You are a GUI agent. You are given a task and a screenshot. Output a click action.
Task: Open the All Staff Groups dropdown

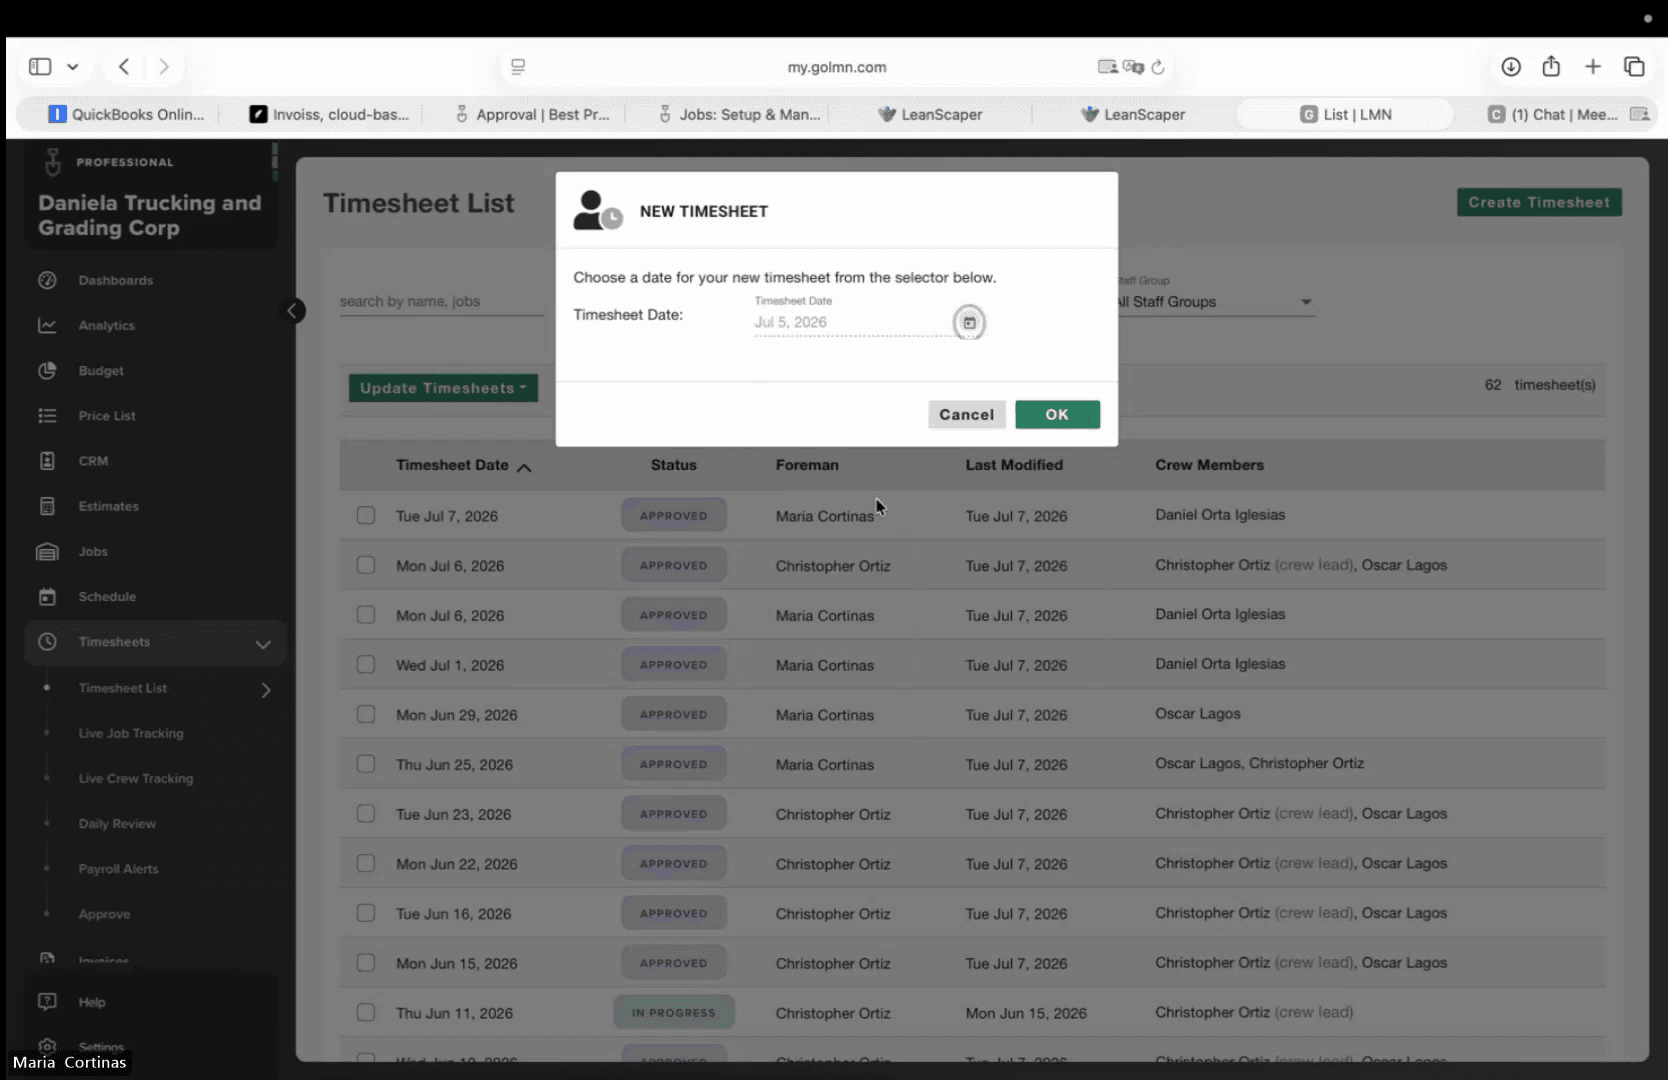pyautogui.click(x=1217, y=302)
